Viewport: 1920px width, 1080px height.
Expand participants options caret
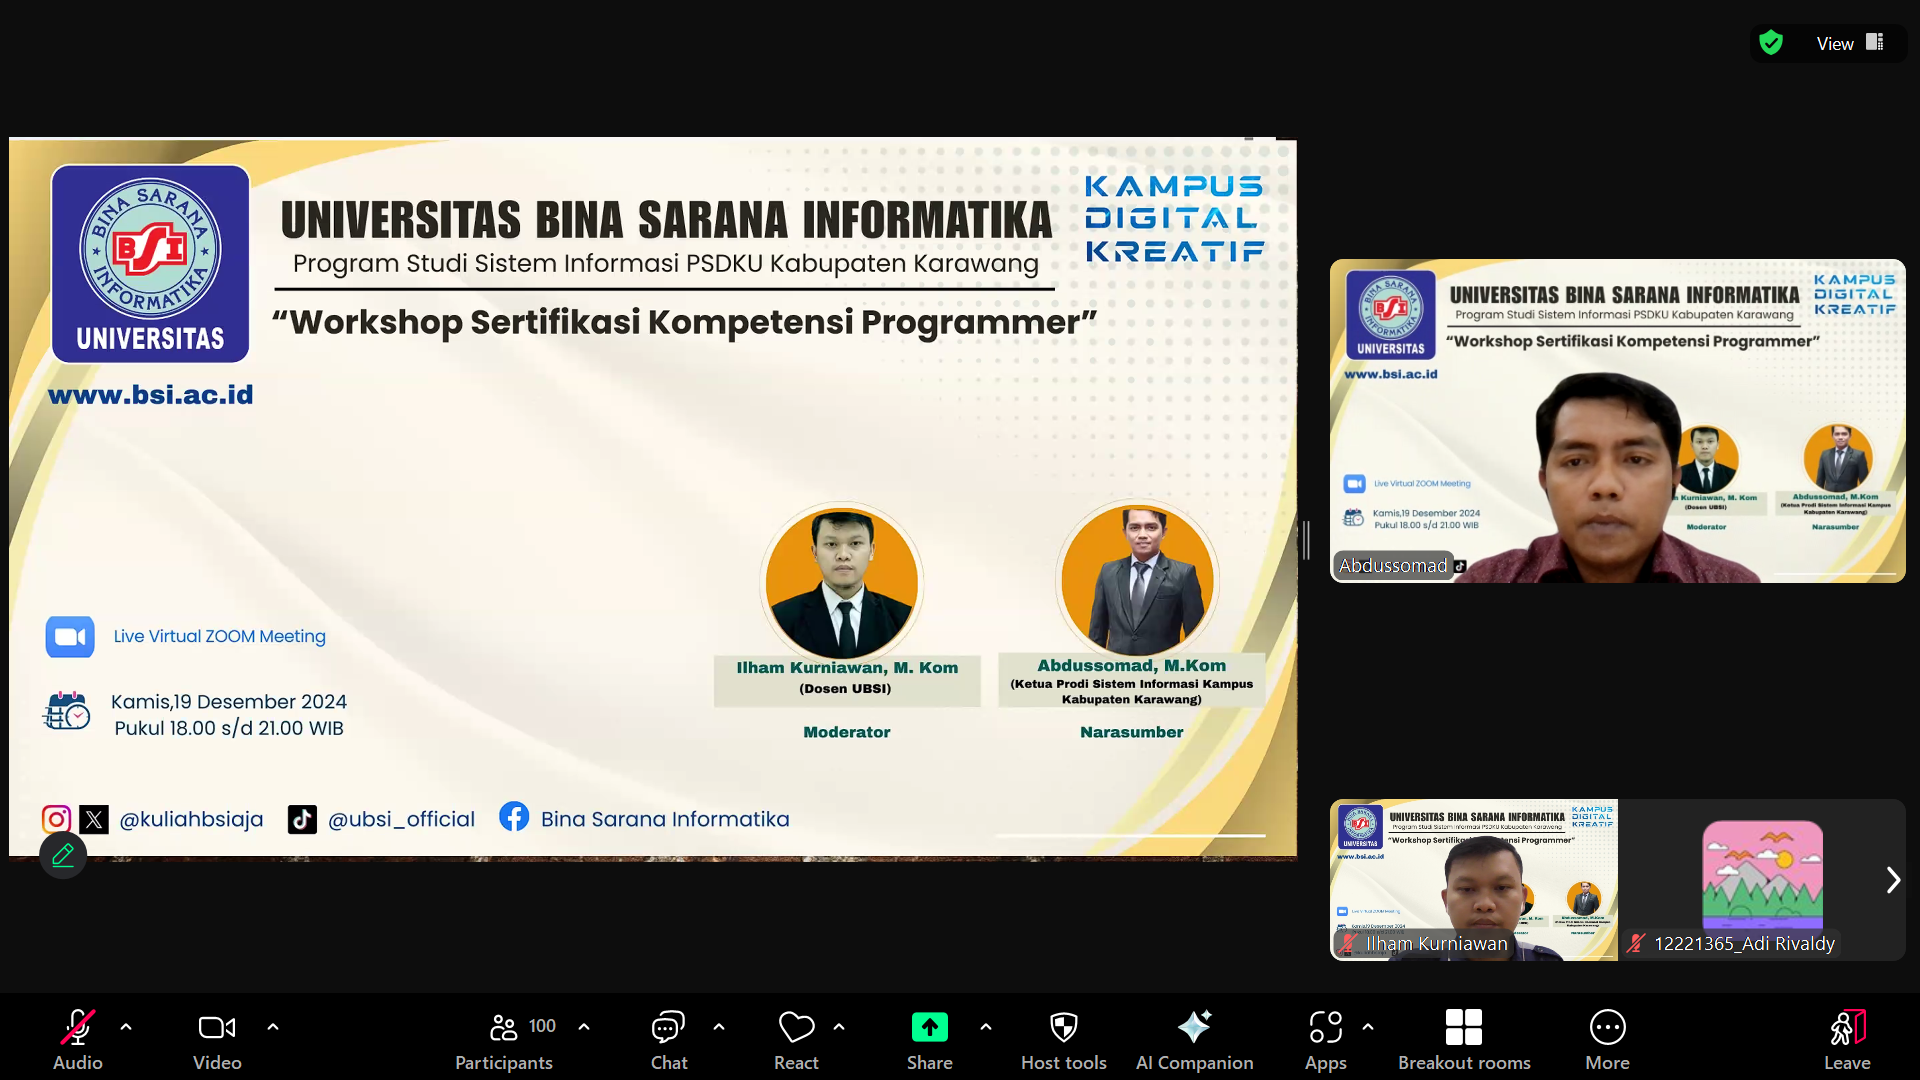tap(584, 1027)
